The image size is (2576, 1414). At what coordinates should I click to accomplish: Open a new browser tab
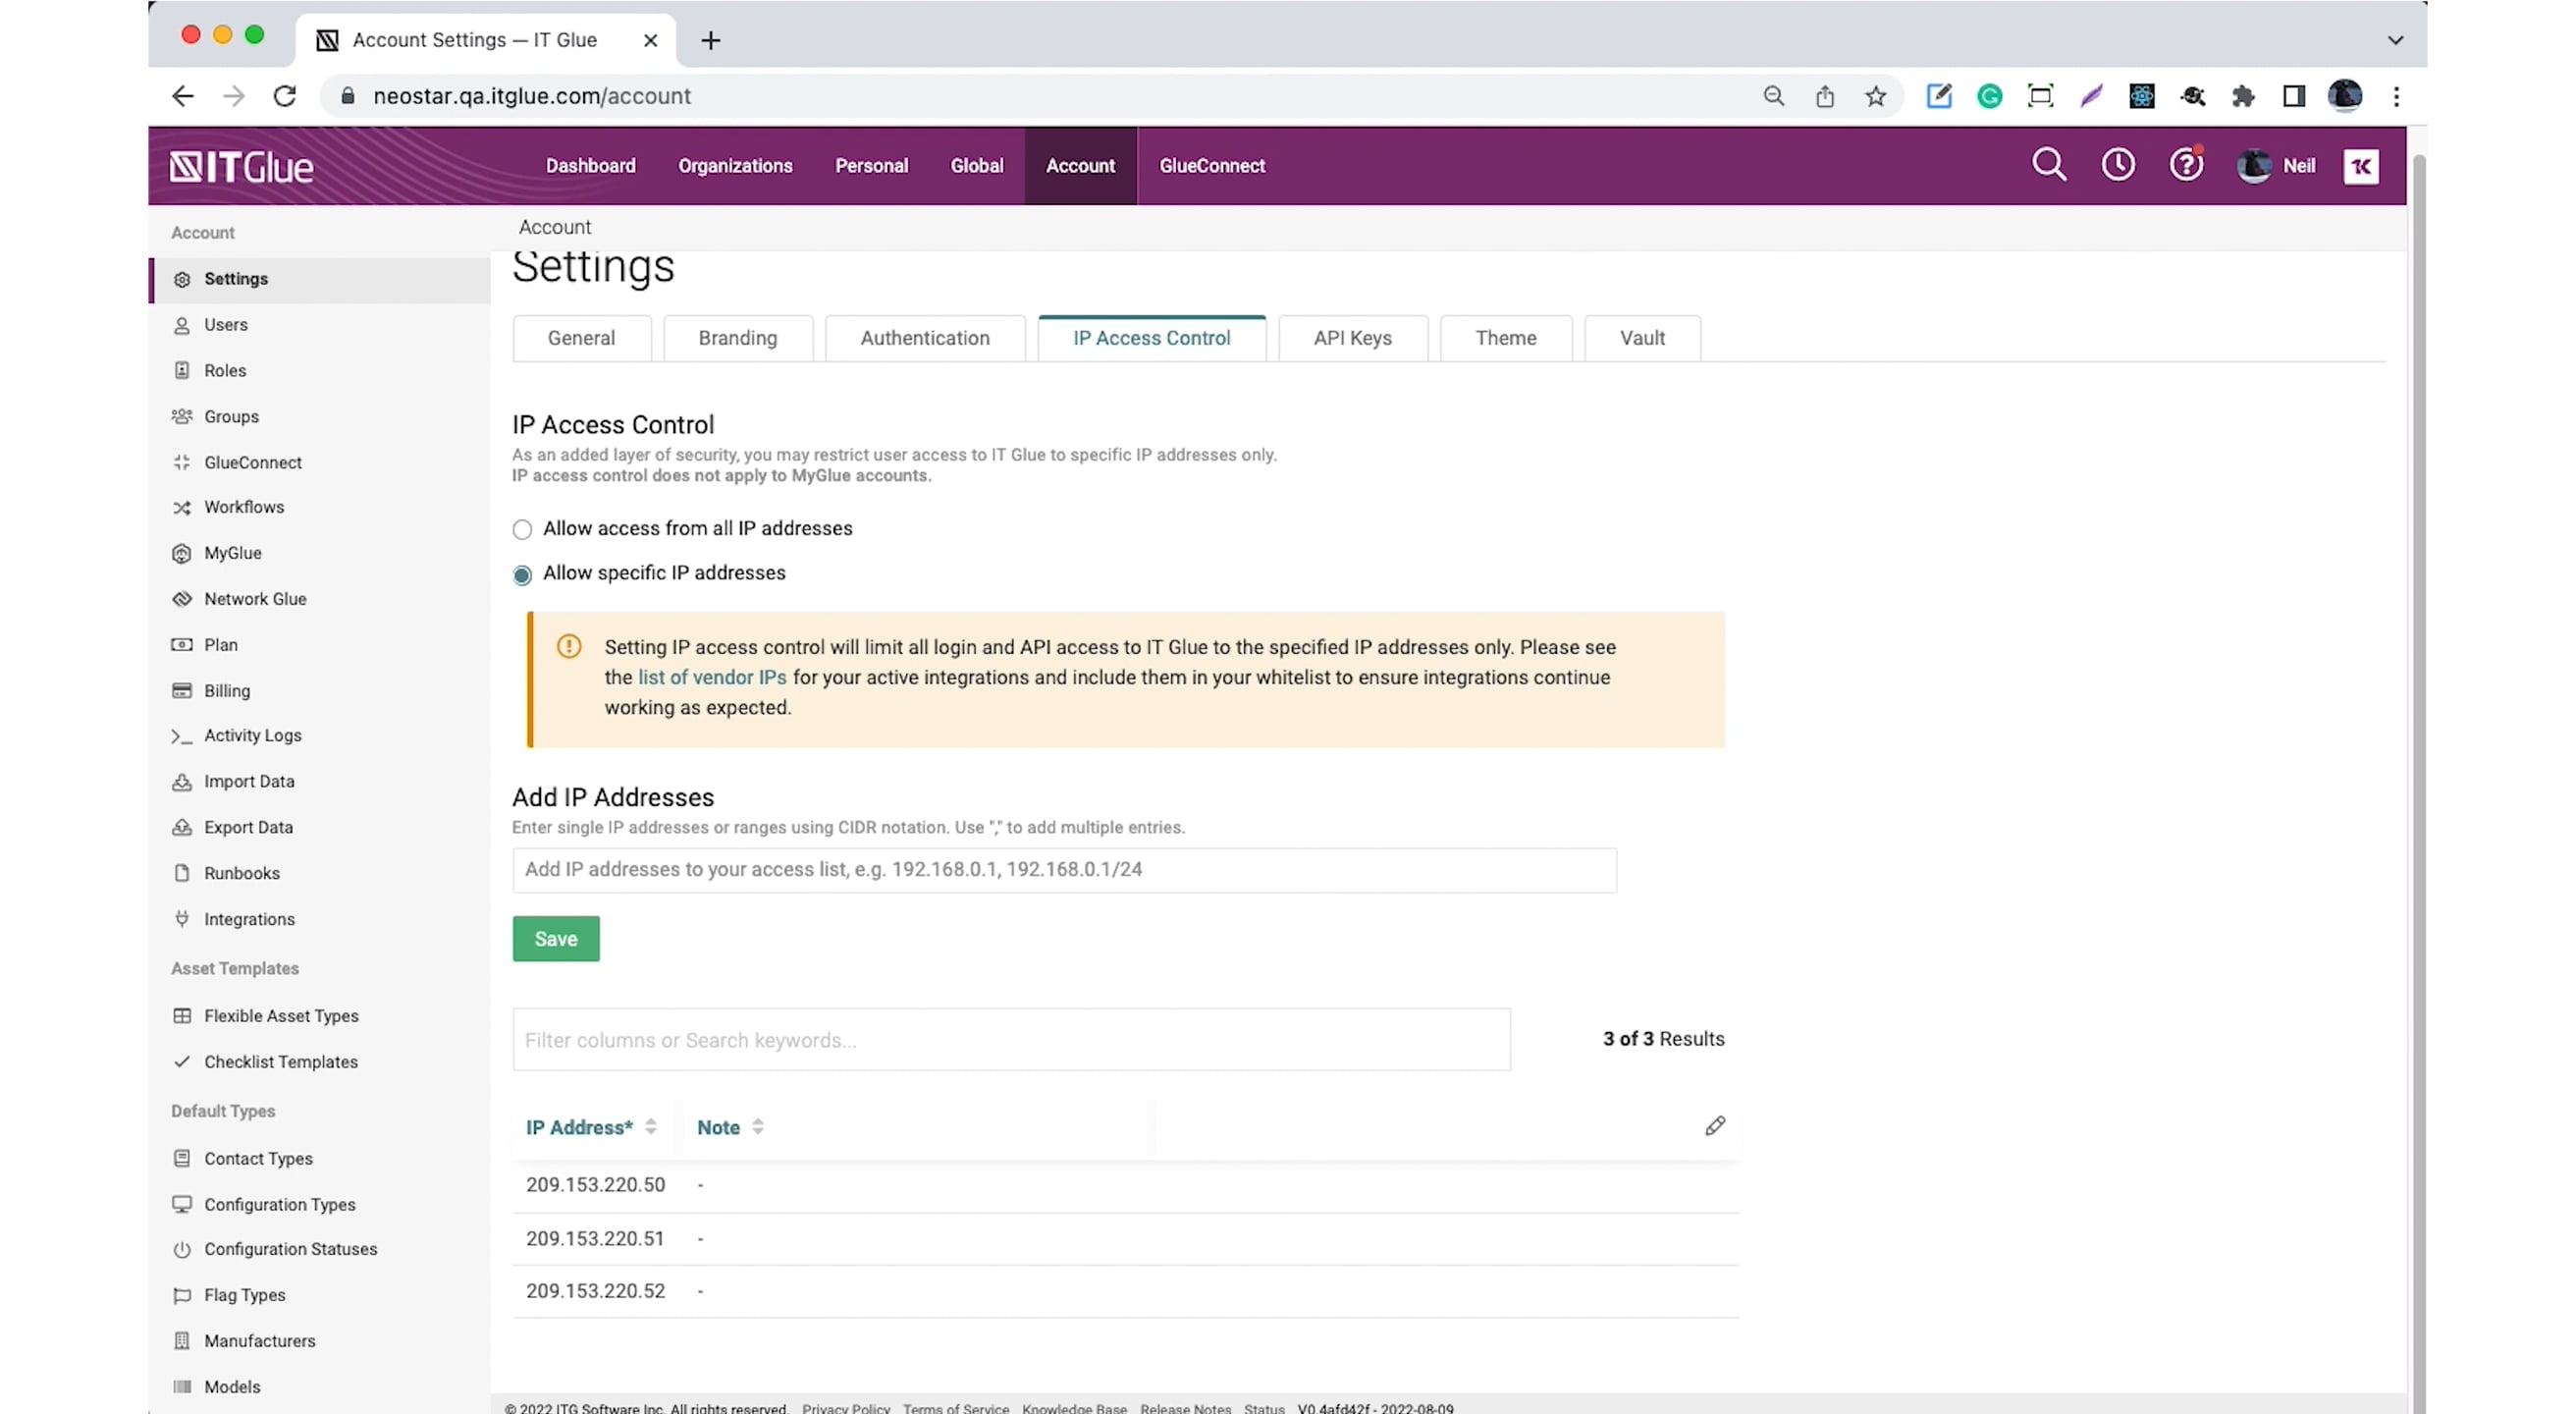tap(710, 40)
